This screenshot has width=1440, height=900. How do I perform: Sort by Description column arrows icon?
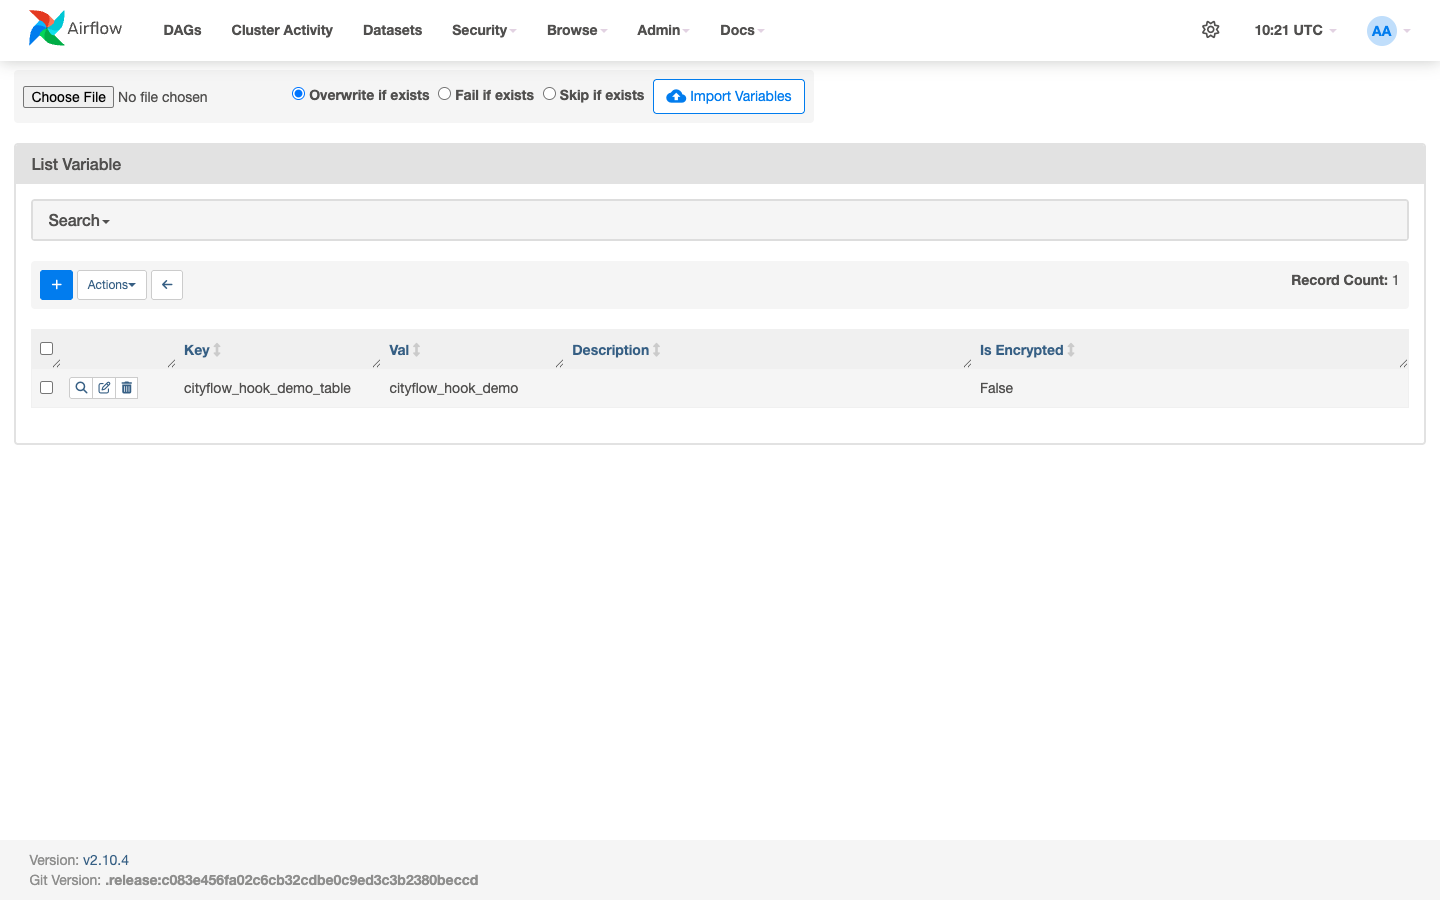point(657,350)
